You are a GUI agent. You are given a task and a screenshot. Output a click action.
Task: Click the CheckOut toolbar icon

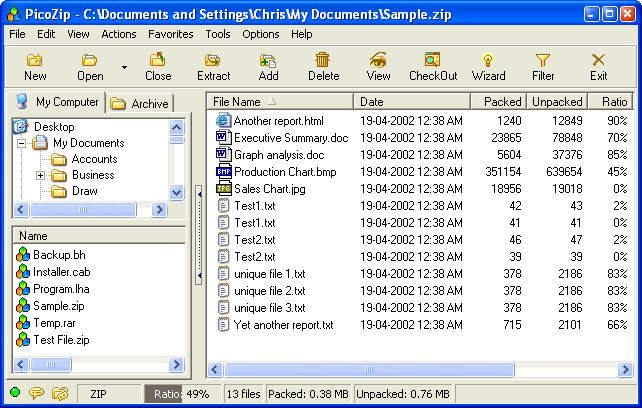[x=432, y=60]
